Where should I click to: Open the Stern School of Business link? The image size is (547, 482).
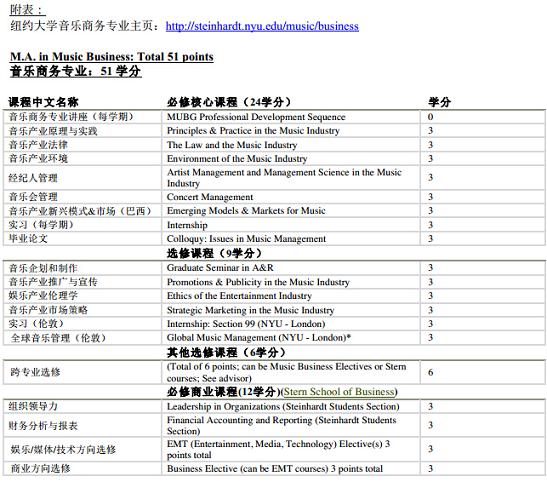pyautogui.click(x=339, y=392)
